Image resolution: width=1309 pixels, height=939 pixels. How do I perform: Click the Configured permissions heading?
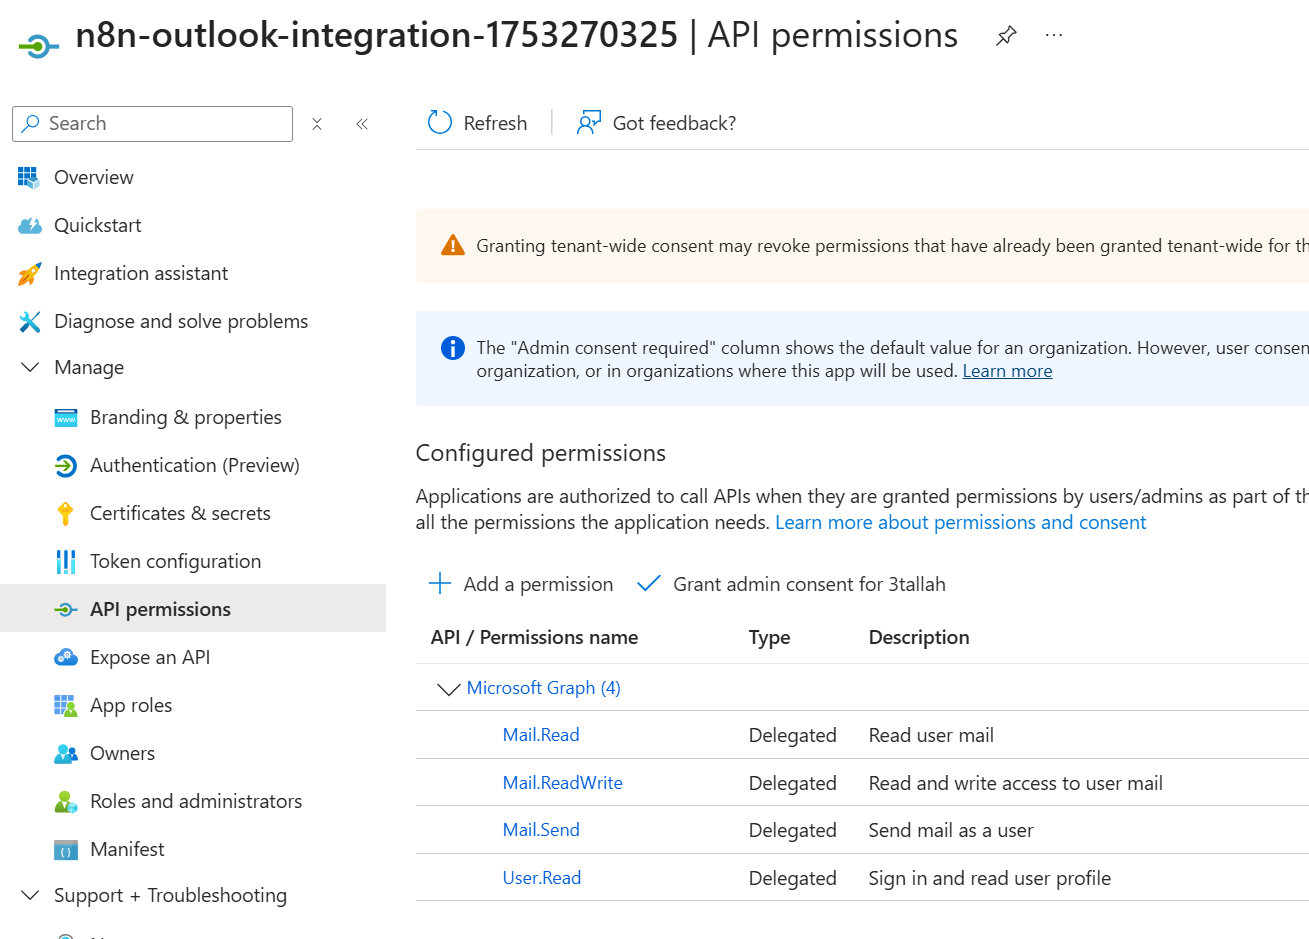pos(540,453)
